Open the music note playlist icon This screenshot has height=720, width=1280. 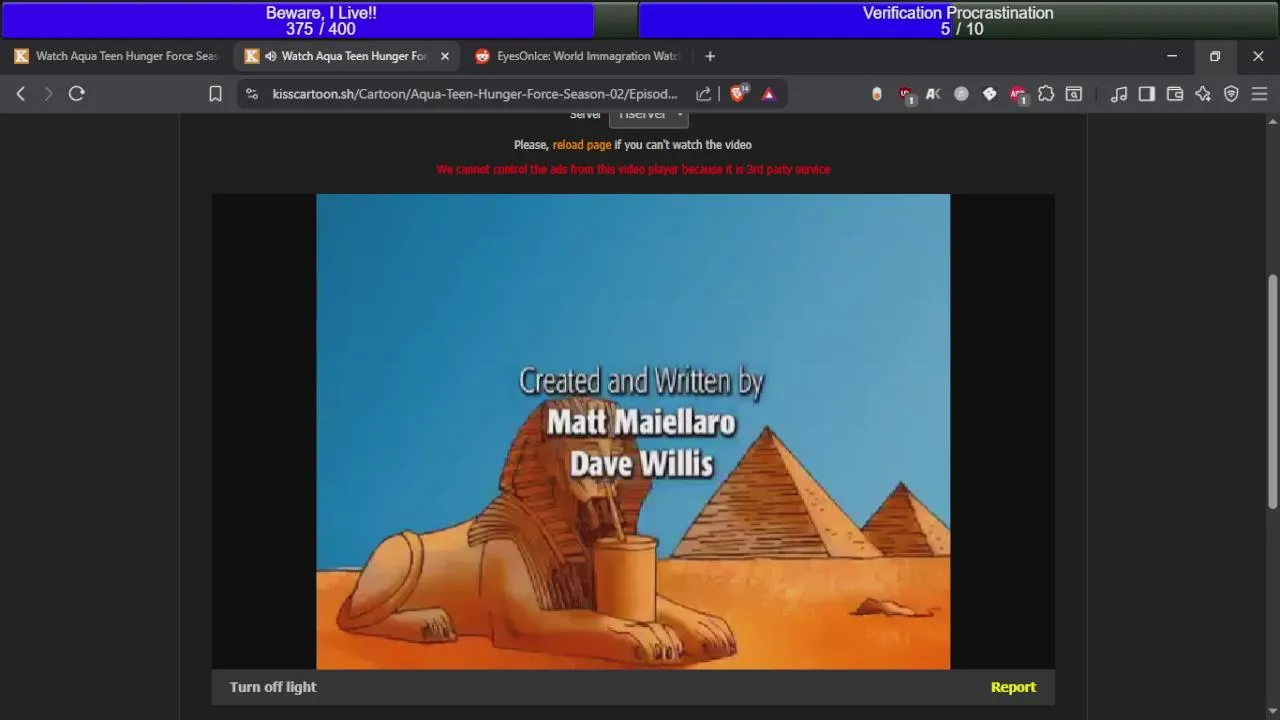point(1119,94)
